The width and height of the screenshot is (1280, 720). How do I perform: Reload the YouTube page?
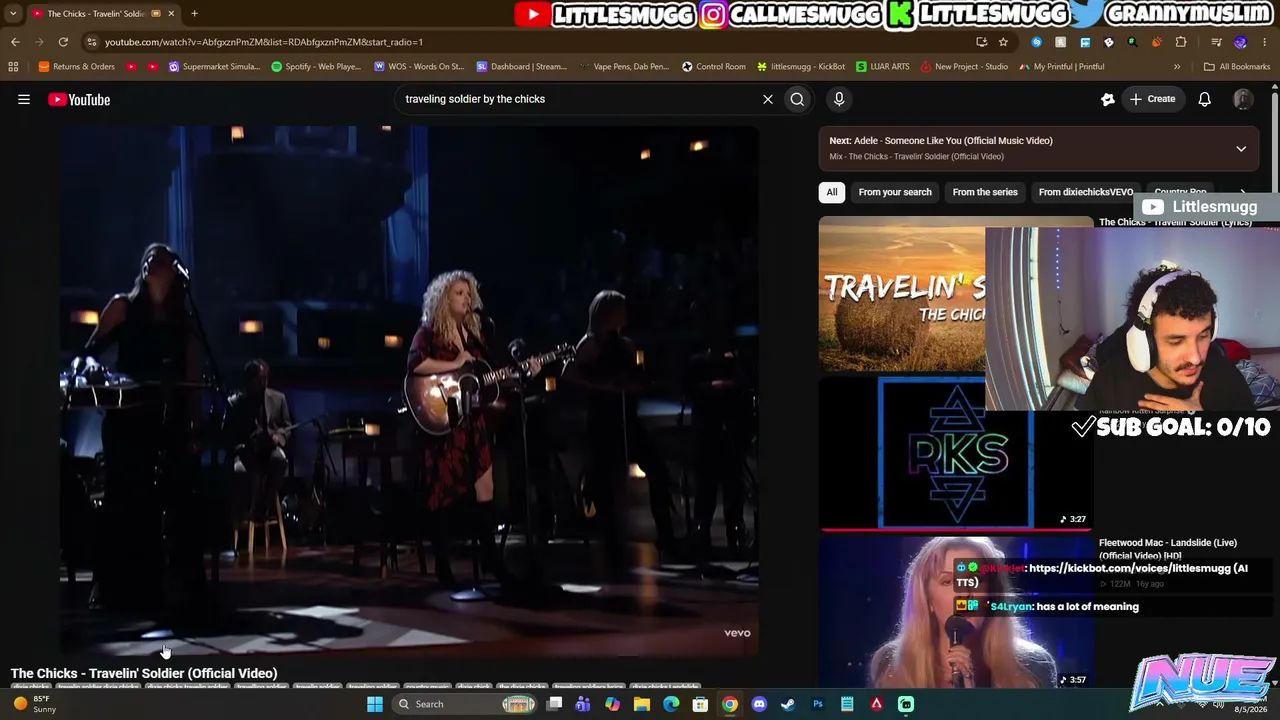pyautogui.click(x=63, y=42)
